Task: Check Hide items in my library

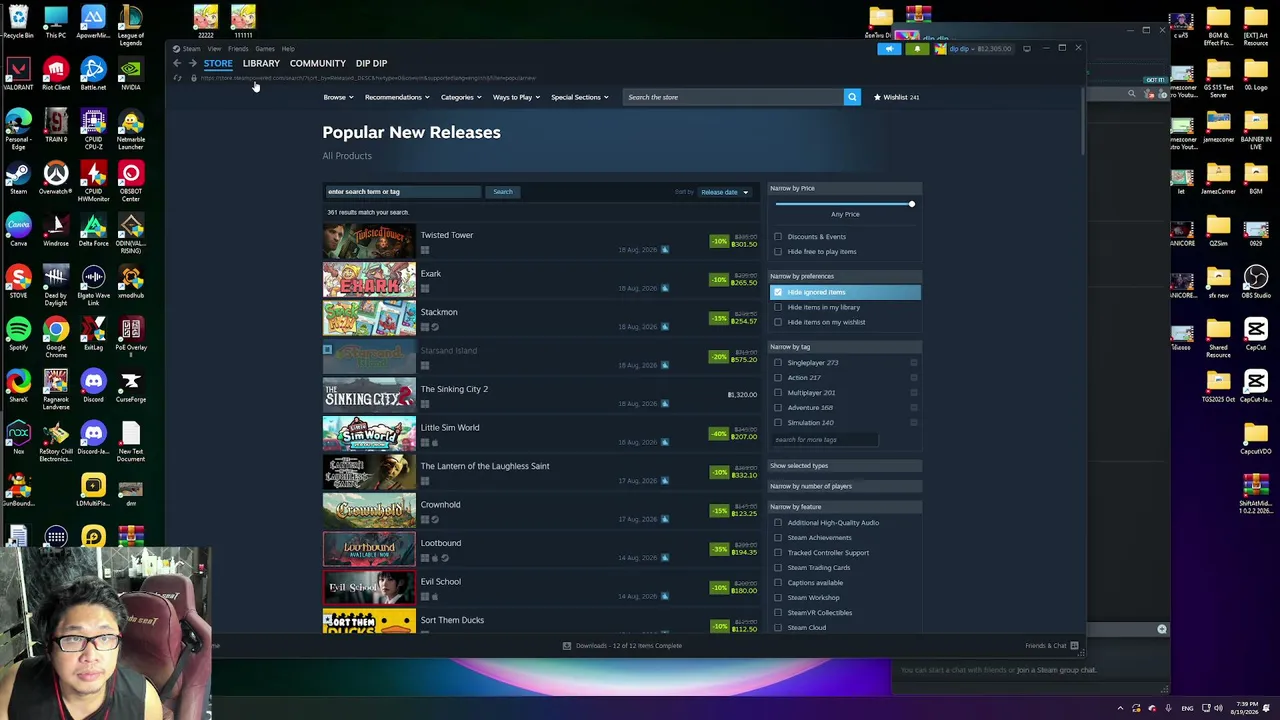Action: click(x=778, y=307)
